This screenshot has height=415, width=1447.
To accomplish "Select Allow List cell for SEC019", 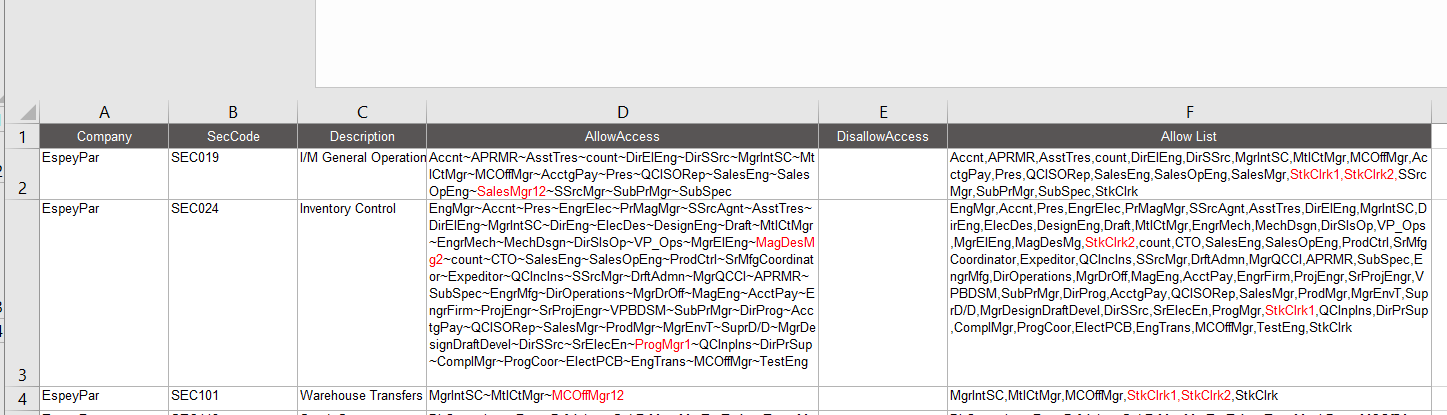I will click(x=1189, y=173).
